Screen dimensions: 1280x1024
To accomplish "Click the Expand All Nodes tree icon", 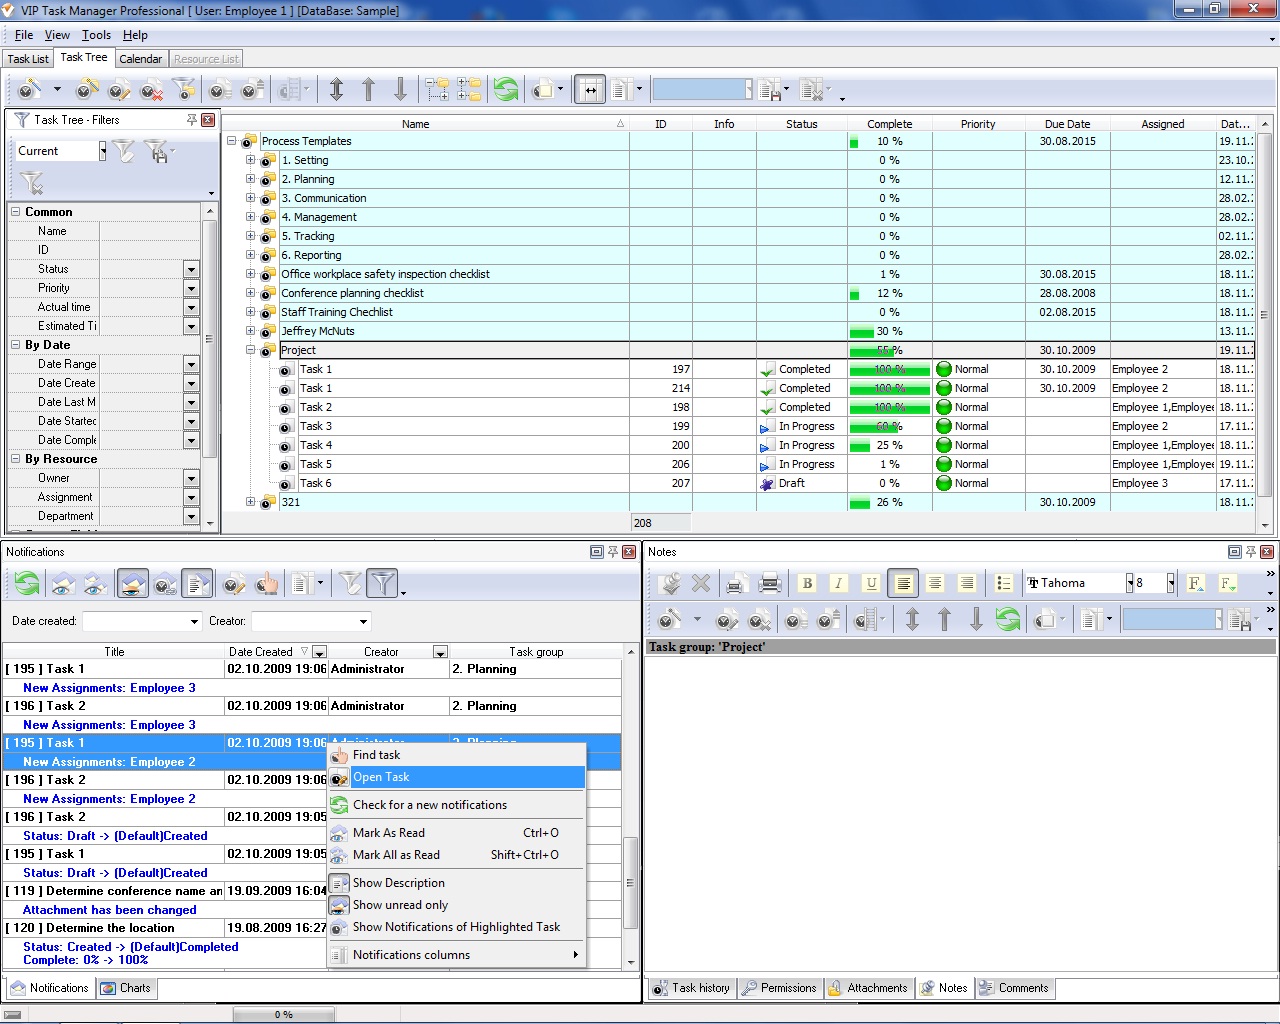I will point(437,90).
